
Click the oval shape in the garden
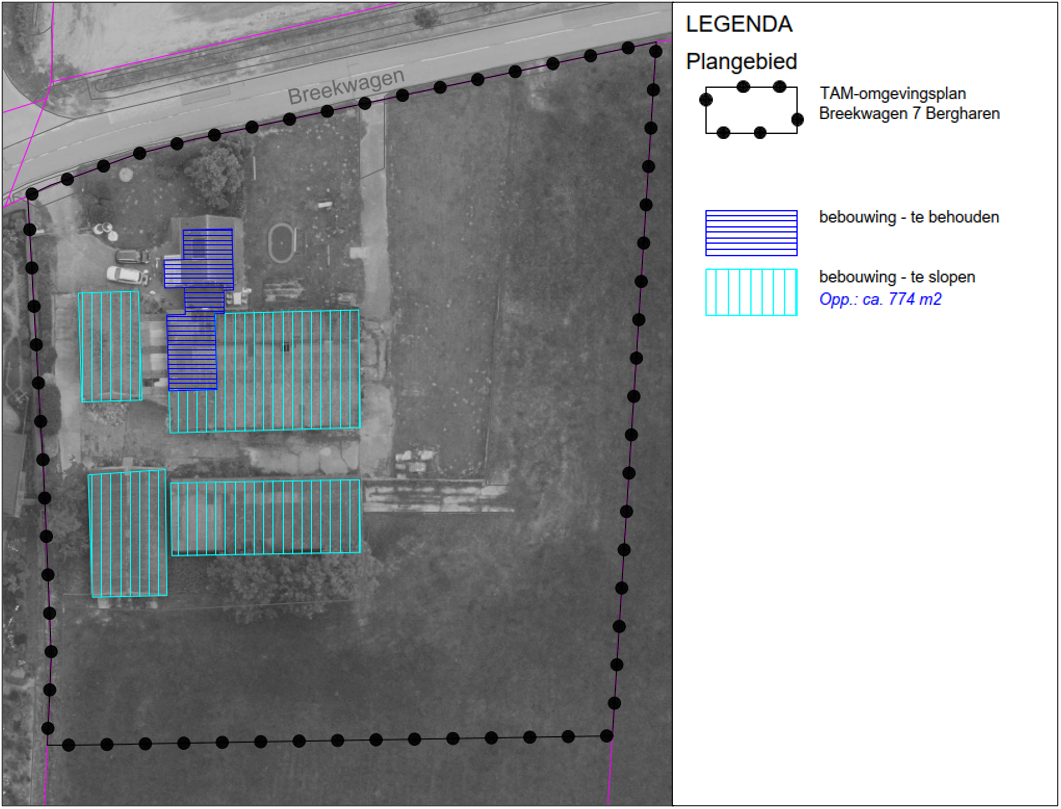(x=281, y=242)
